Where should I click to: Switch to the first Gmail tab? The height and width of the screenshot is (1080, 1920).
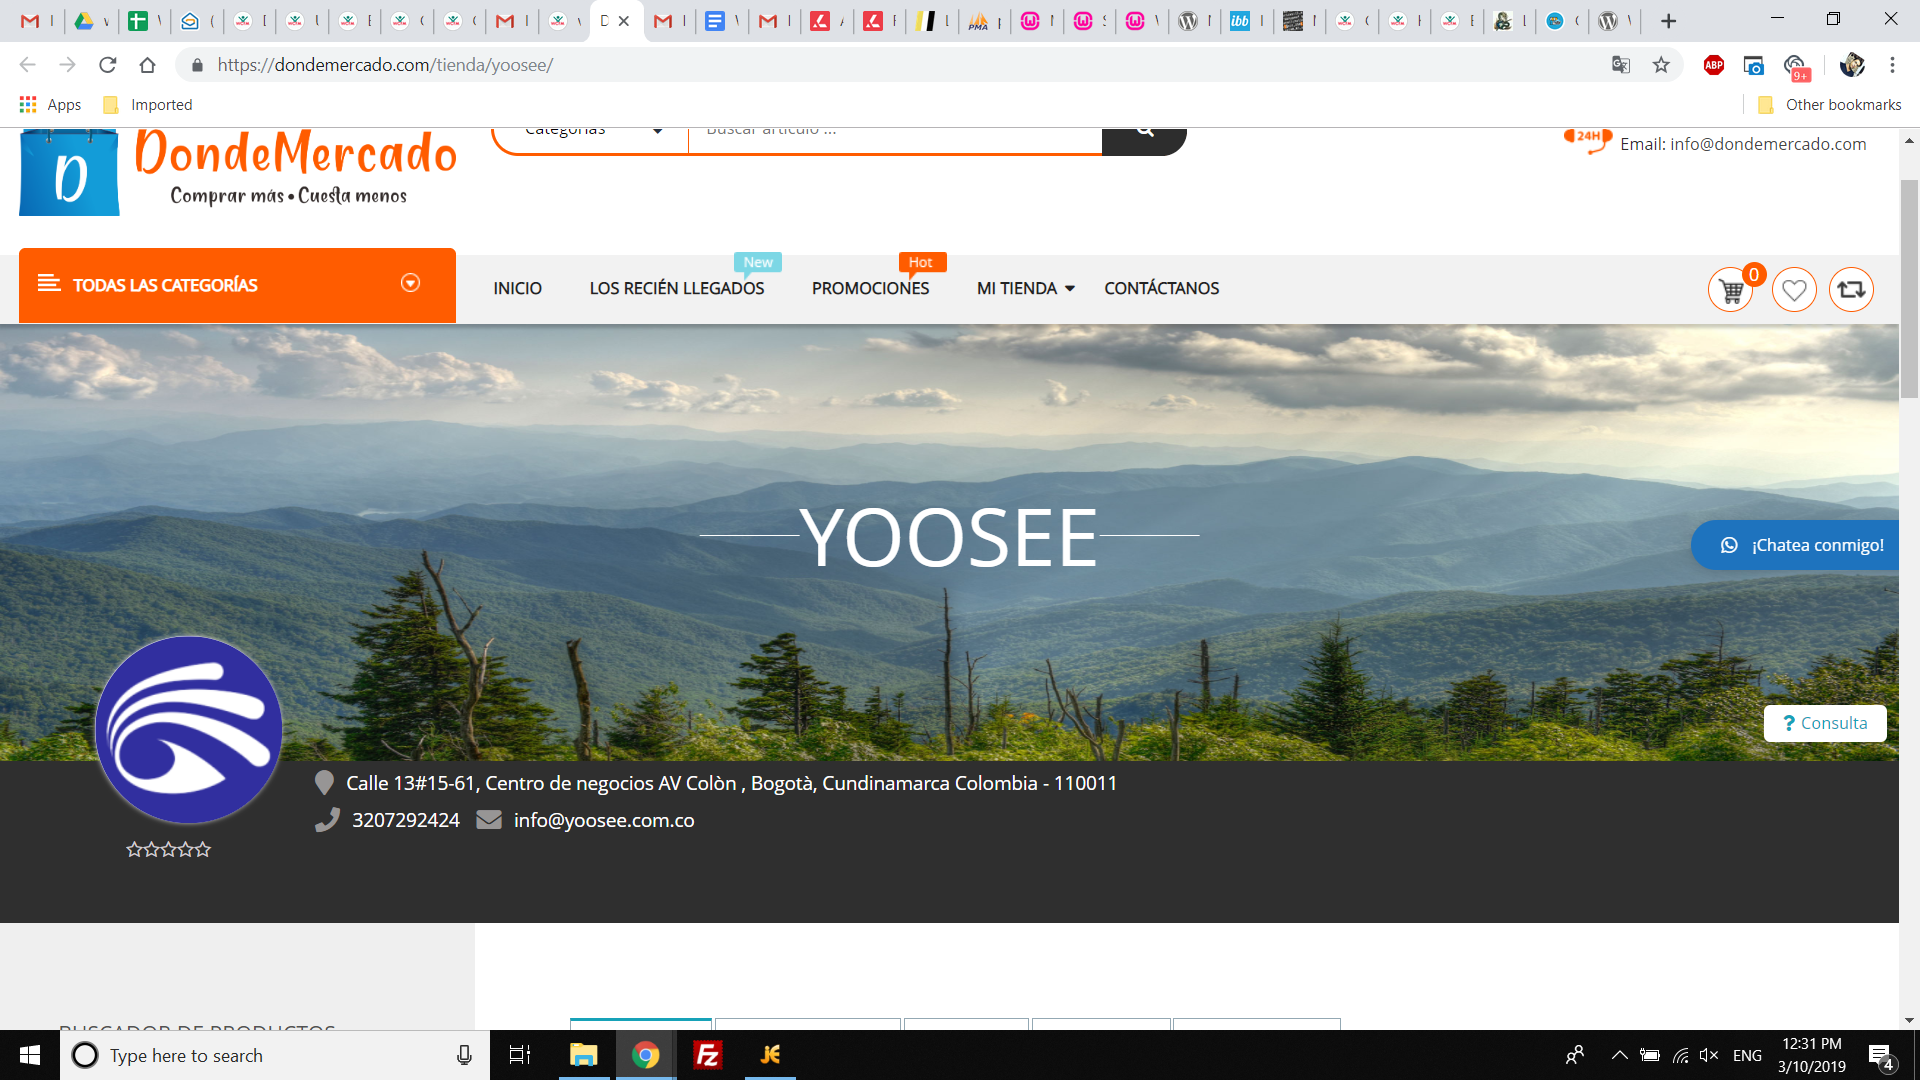click(37, 21)
